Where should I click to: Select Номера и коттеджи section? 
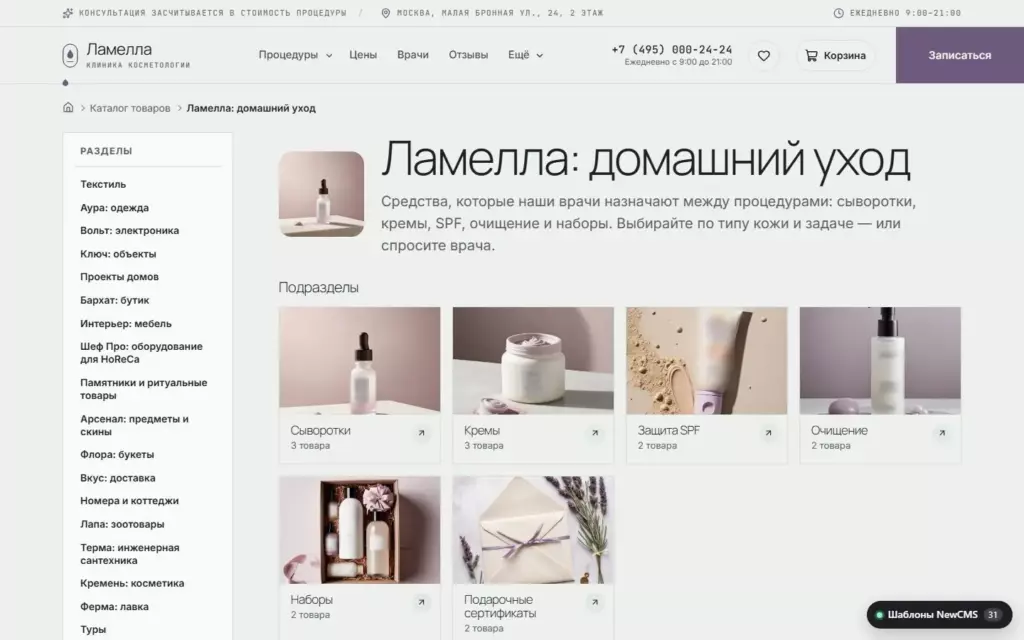tap(129, 501)
